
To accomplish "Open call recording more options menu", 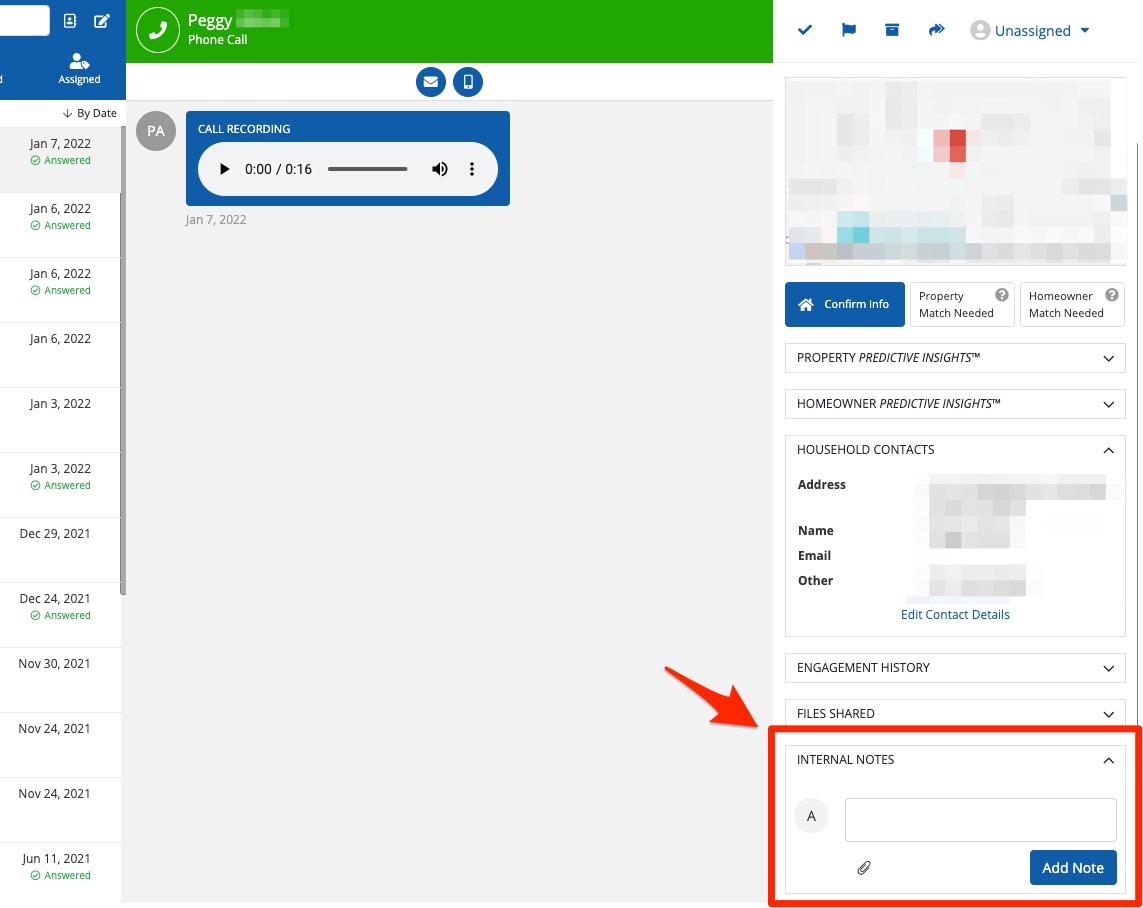I will tap(472, 169).
